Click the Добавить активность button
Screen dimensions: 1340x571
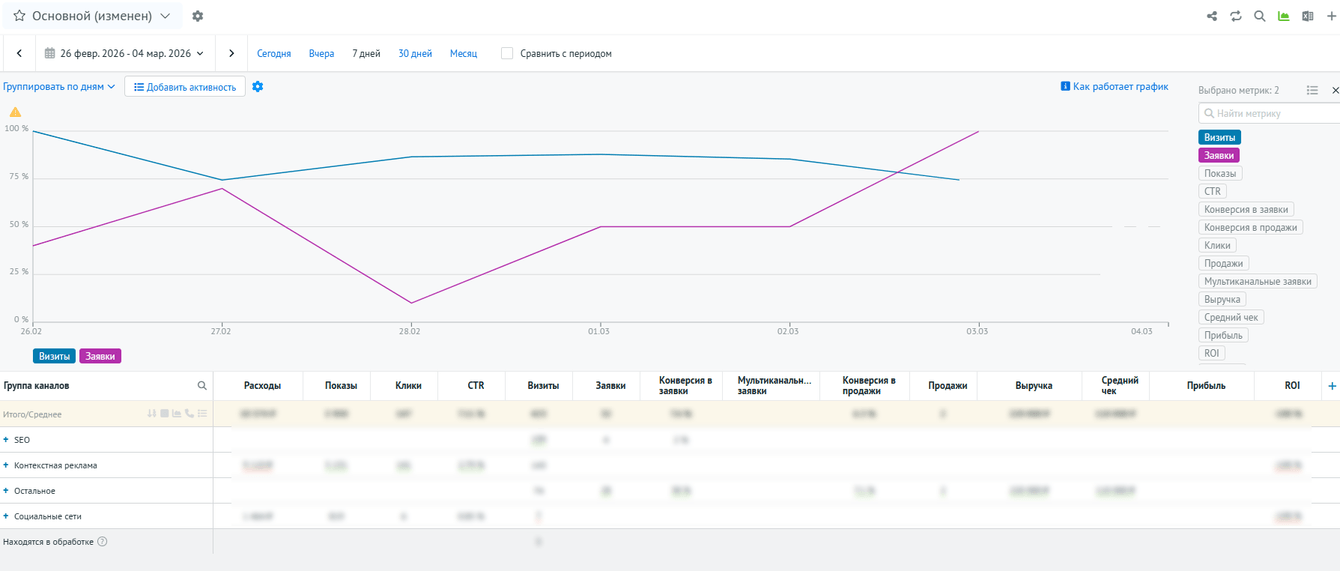pyautogui.click(x=185, y=87)
